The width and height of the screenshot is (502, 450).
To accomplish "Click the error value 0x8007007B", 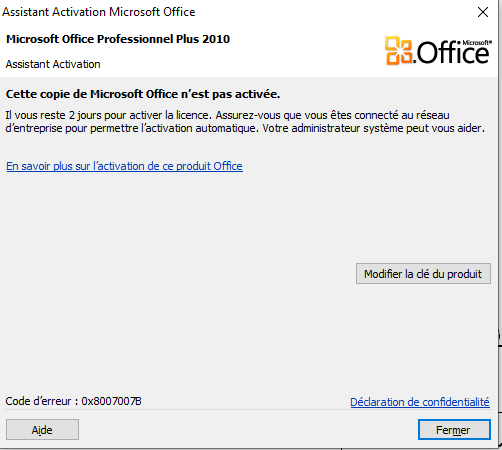I will pos(112,401).
